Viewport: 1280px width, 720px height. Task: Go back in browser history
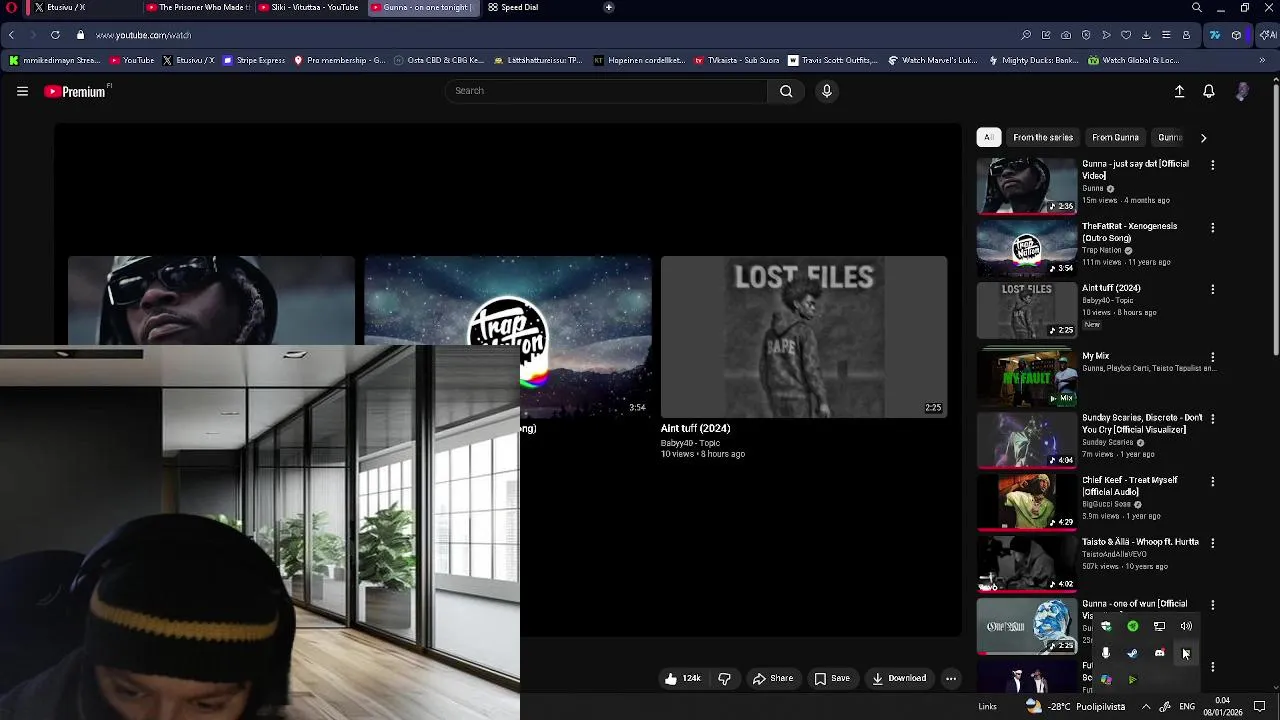11,35
